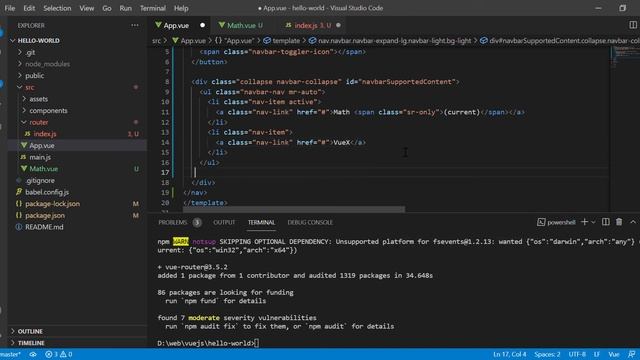Click the package.json braces icon
640x360 pixels.
(19, 215)
